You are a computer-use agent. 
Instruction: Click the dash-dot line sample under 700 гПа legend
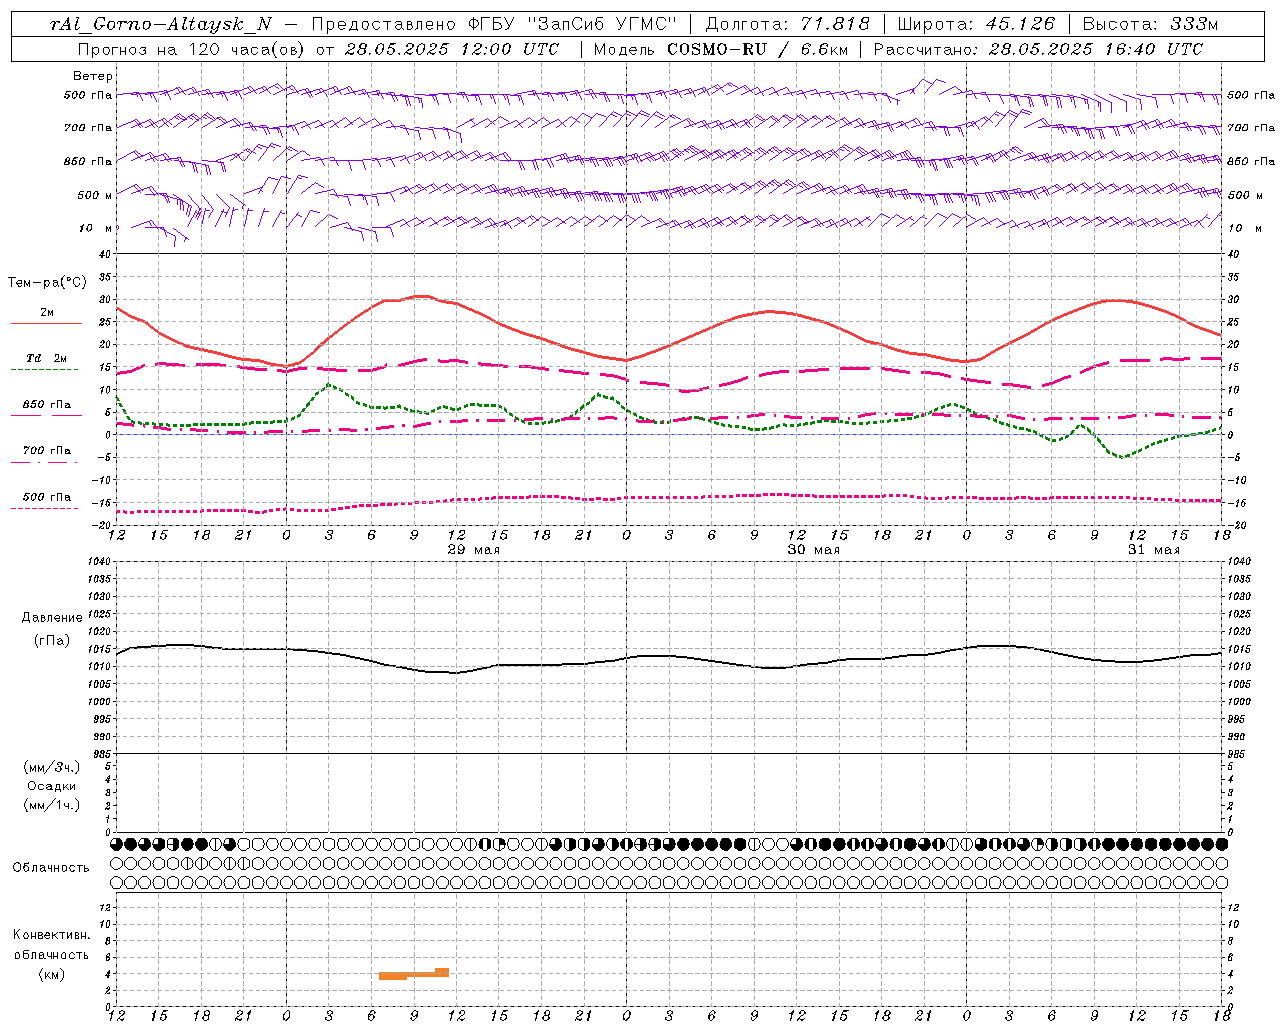click(46, 462)
